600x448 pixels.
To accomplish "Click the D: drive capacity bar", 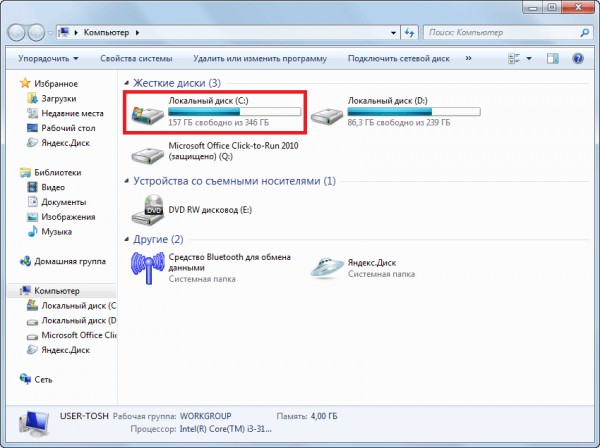I will pos(414,112).
